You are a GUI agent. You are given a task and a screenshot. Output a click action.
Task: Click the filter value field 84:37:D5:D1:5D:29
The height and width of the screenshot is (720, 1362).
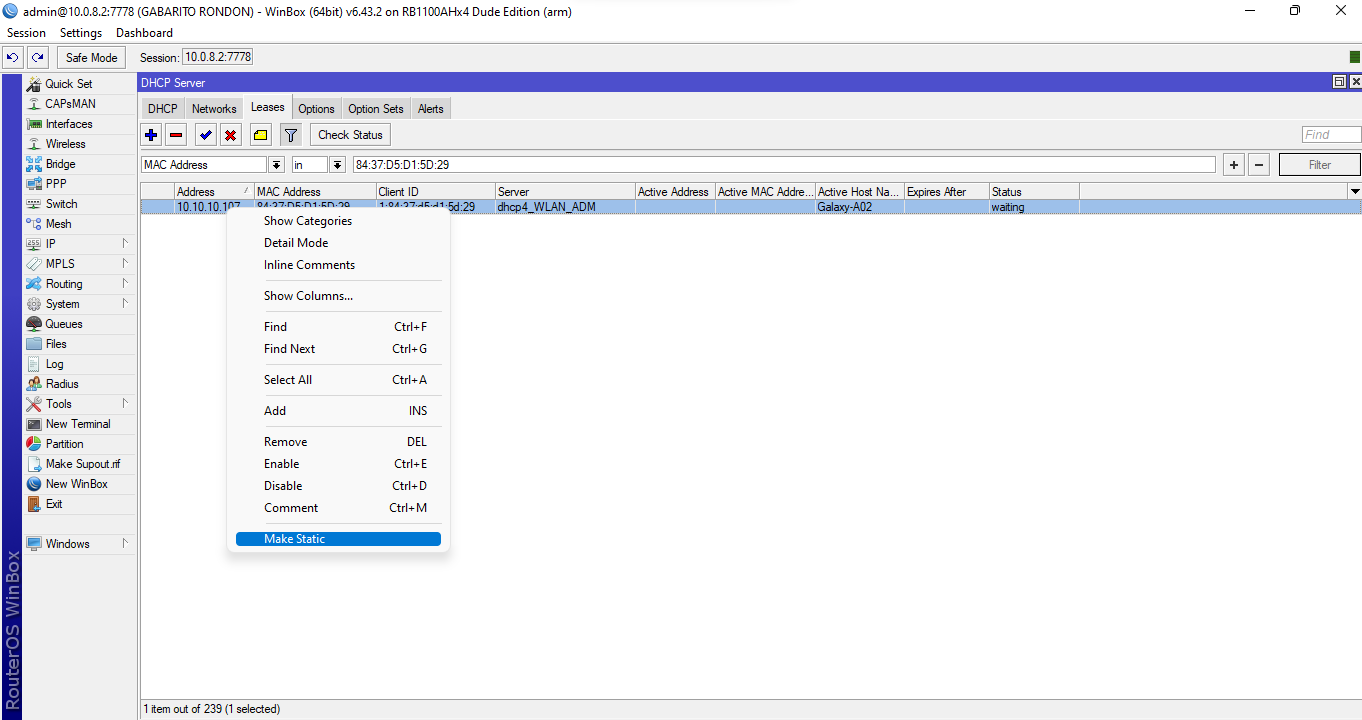[783, 165]
